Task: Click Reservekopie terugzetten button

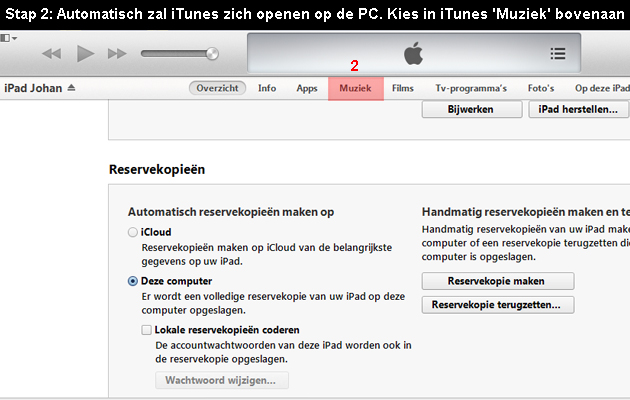Action: 498,305
